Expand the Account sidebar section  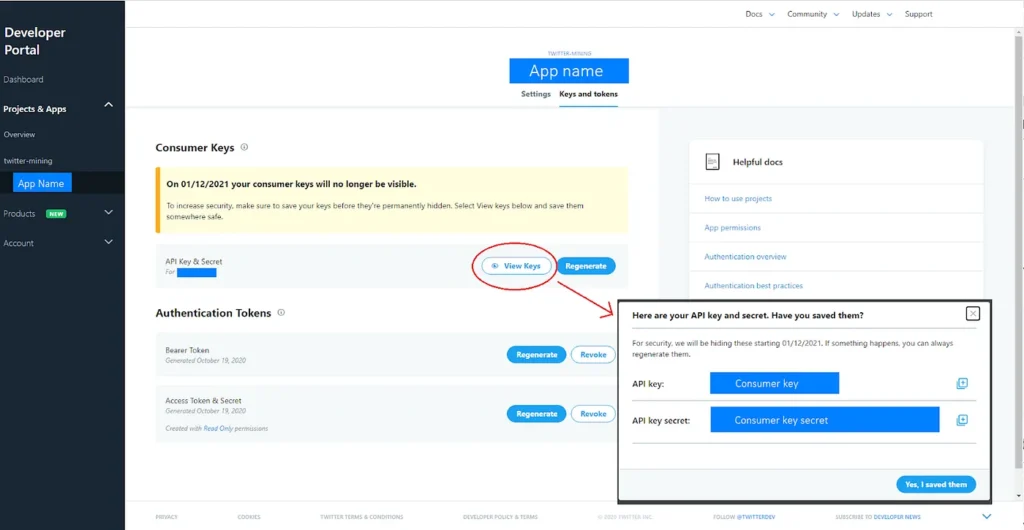pos(108,242)
